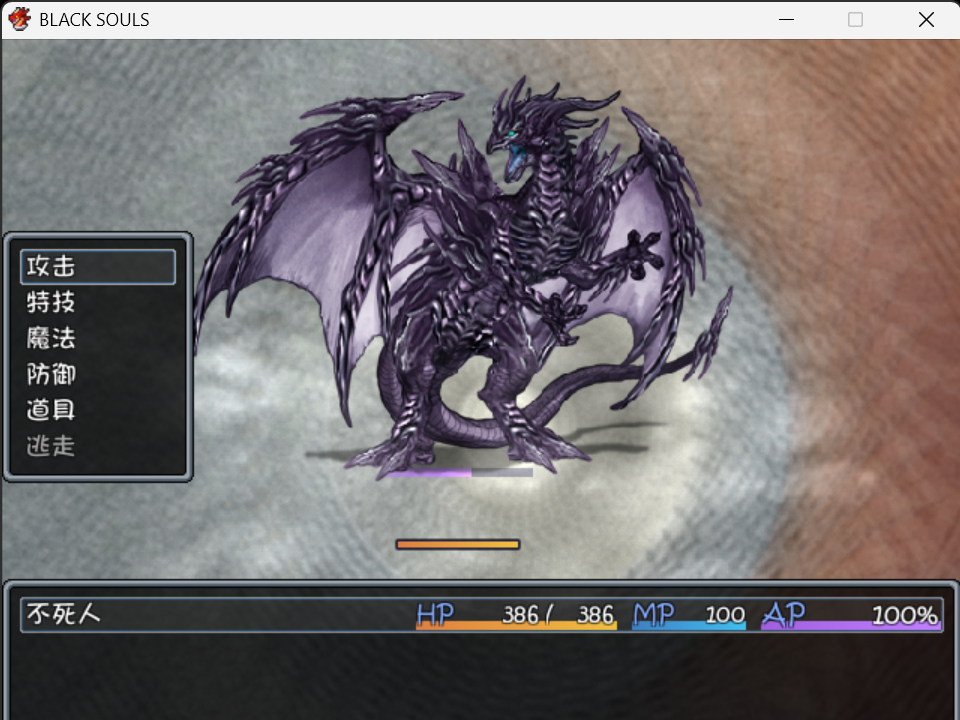Click the AP 100% status bar
960x720 pixels.
[x=850, y=615]
